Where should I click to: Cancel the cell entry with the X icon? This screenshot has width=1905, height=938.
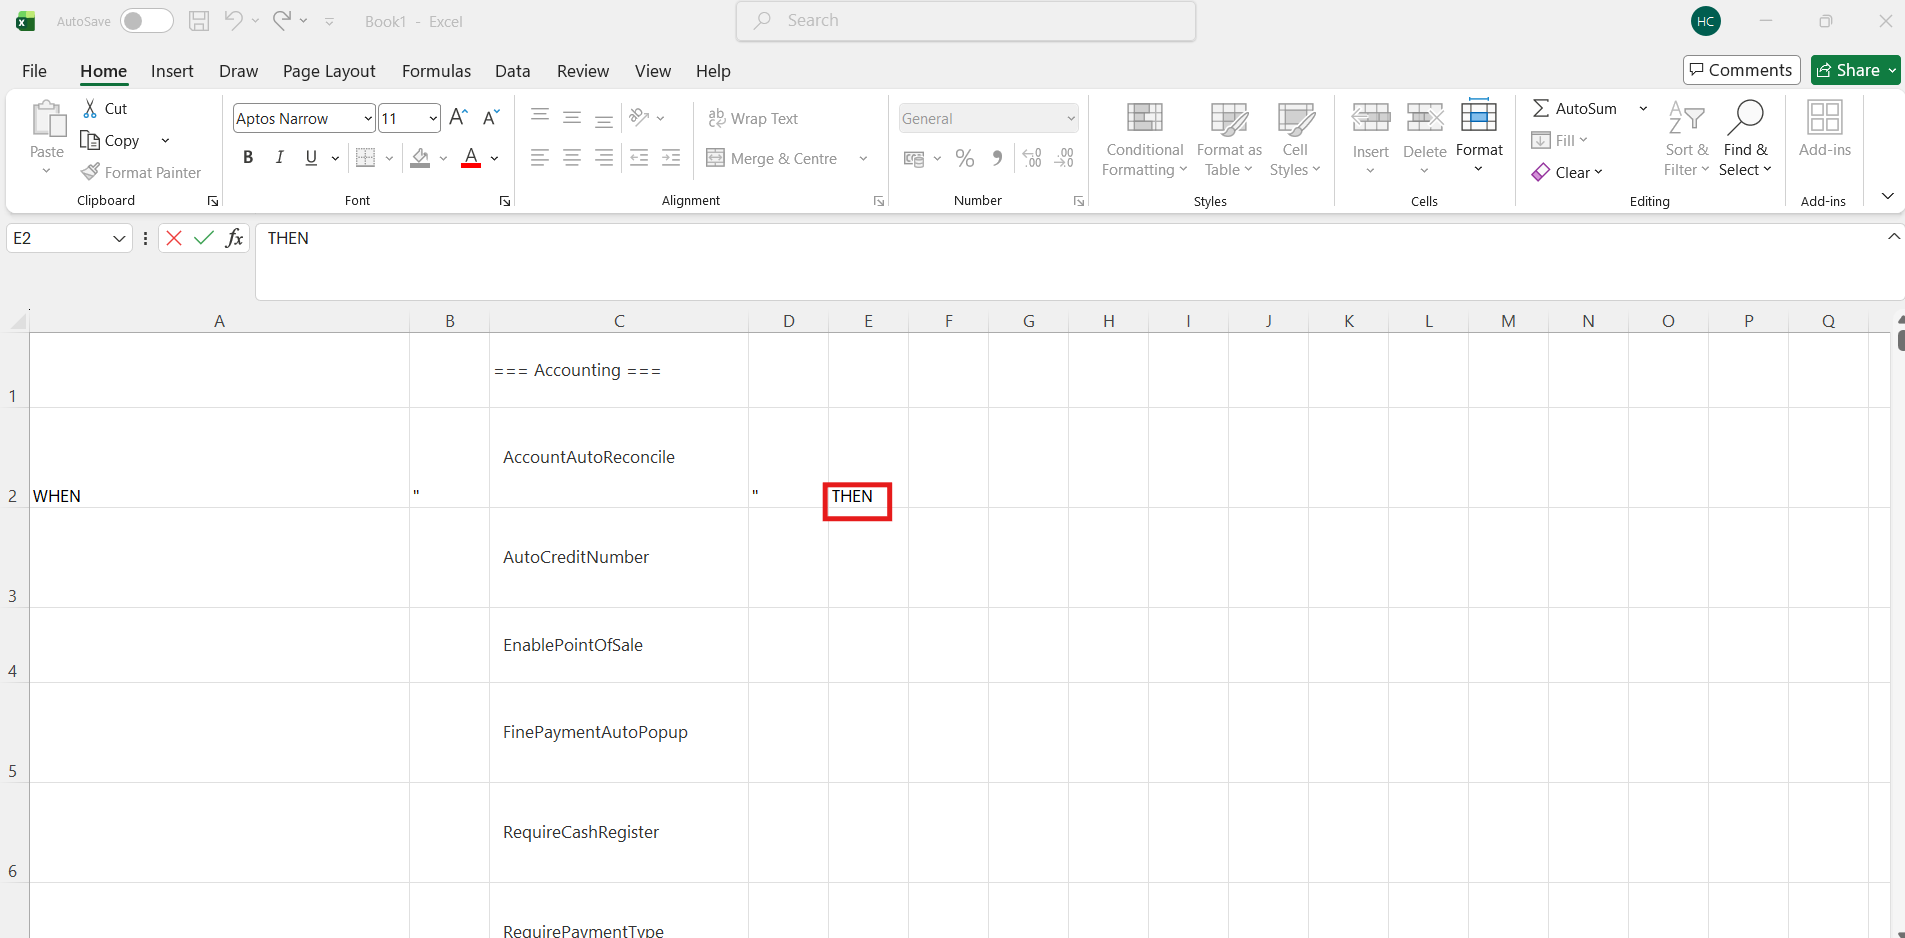tap(174, 238)
